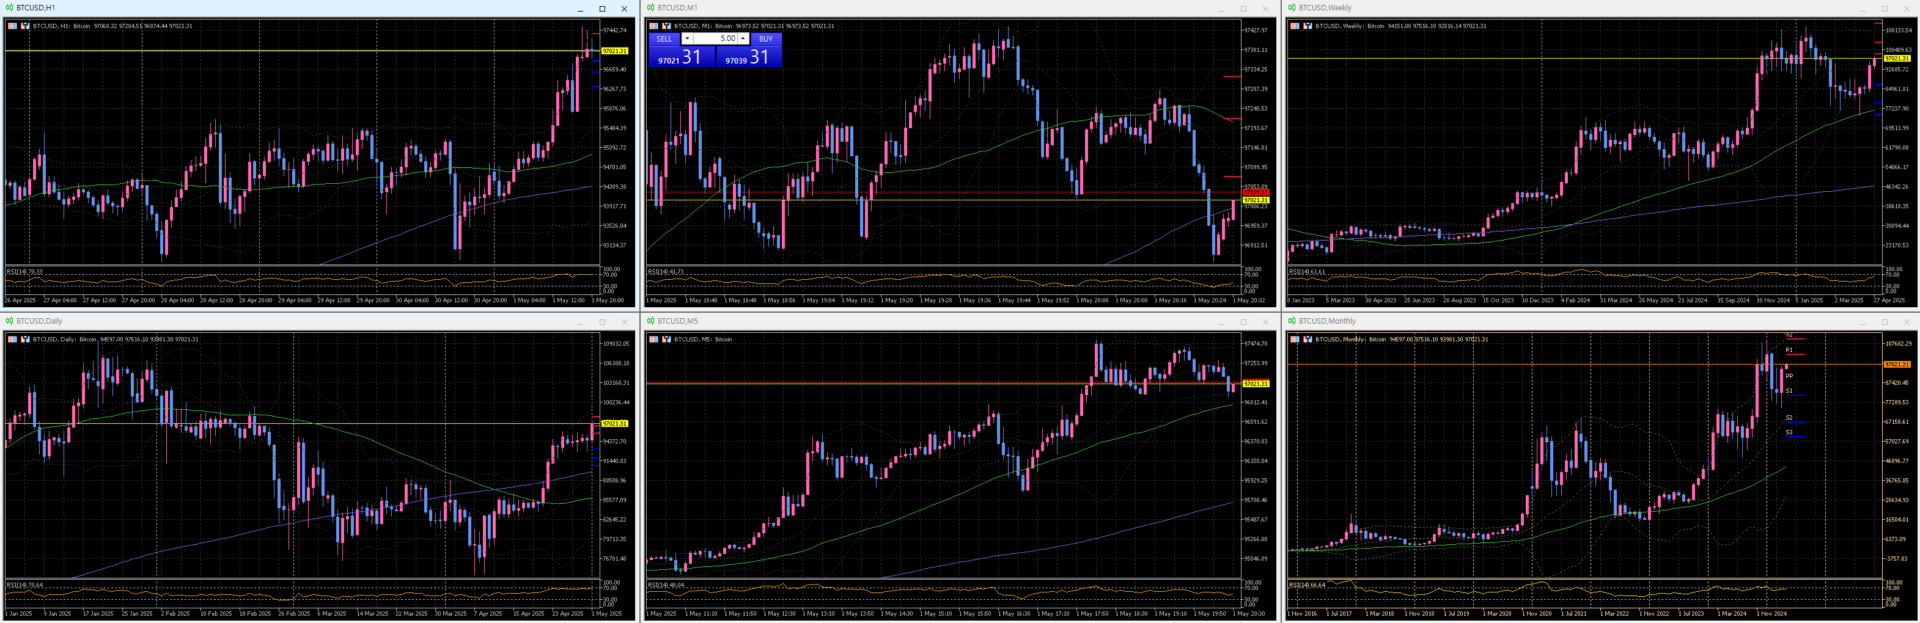
Task: Click the BTCUSD,Monthly window title chart icon
Action: (x=1292, y=321)
